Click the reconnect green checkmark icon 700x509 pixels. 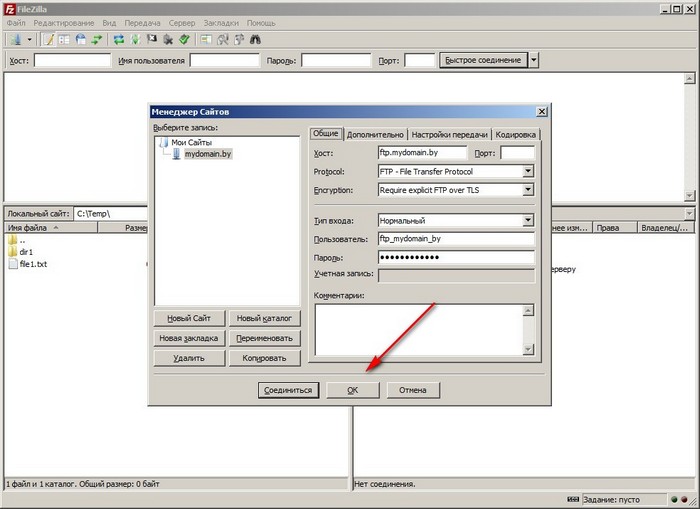pyautogui.click(x=184, y=40)
